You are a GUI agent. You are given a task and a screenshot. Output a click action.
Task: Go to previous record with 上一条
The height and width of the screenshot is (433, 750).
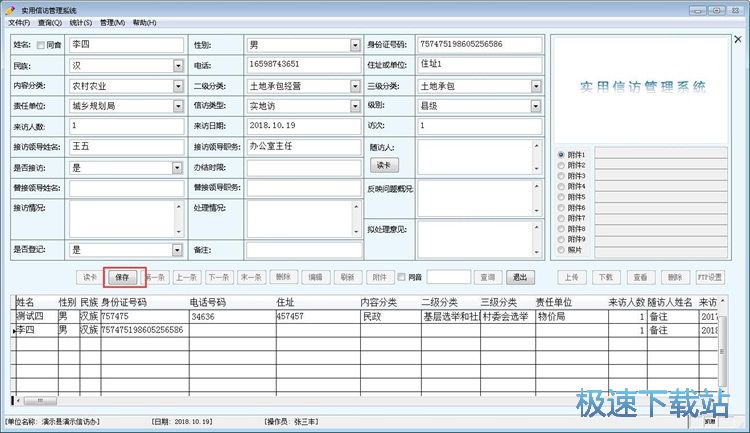(187, 277)
